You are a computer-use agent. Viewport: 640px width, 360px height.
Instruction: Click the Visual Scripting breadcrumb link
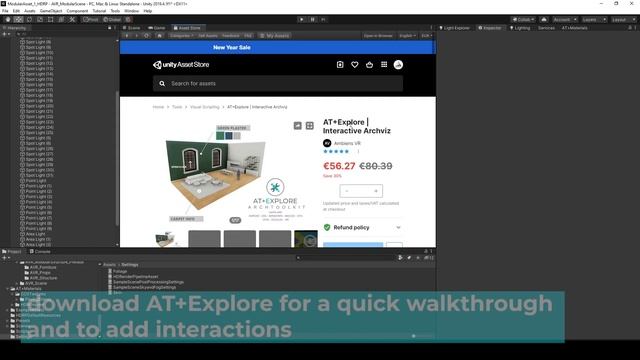click(x=204, y=107)
